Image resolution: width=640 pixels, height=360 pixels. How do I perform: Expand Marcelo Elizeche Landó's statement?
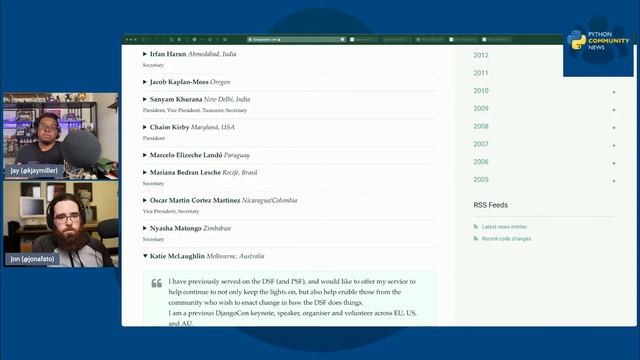pos(144,155)
